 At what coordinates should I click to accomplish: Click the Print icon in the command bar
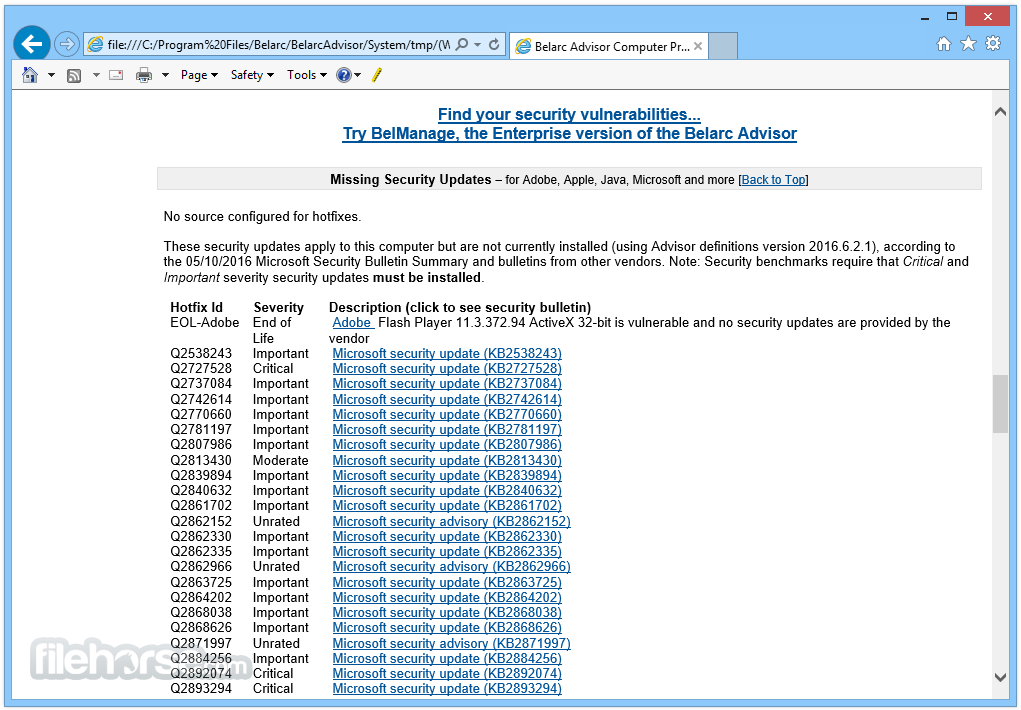pyautogui.click(x=144, y=76)
